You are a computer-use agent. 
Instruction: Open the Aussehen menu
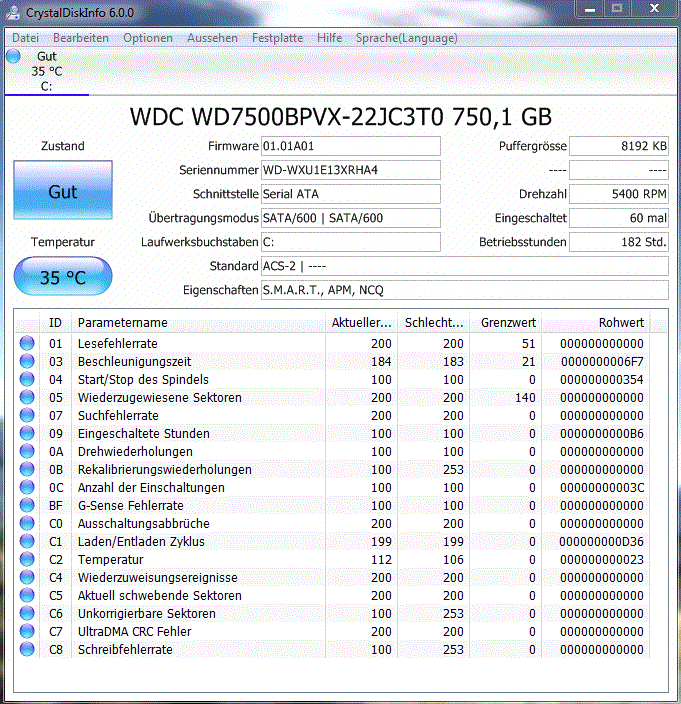pyautogui.click(x=212, y=38)
